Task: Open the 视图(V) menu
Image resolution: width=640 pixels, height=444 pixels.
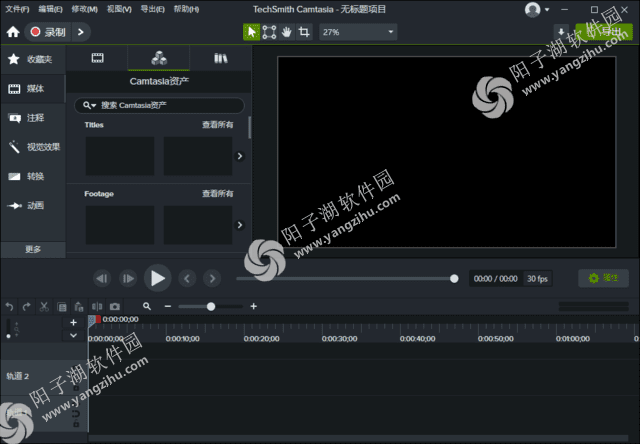Action: coord(119,9)
